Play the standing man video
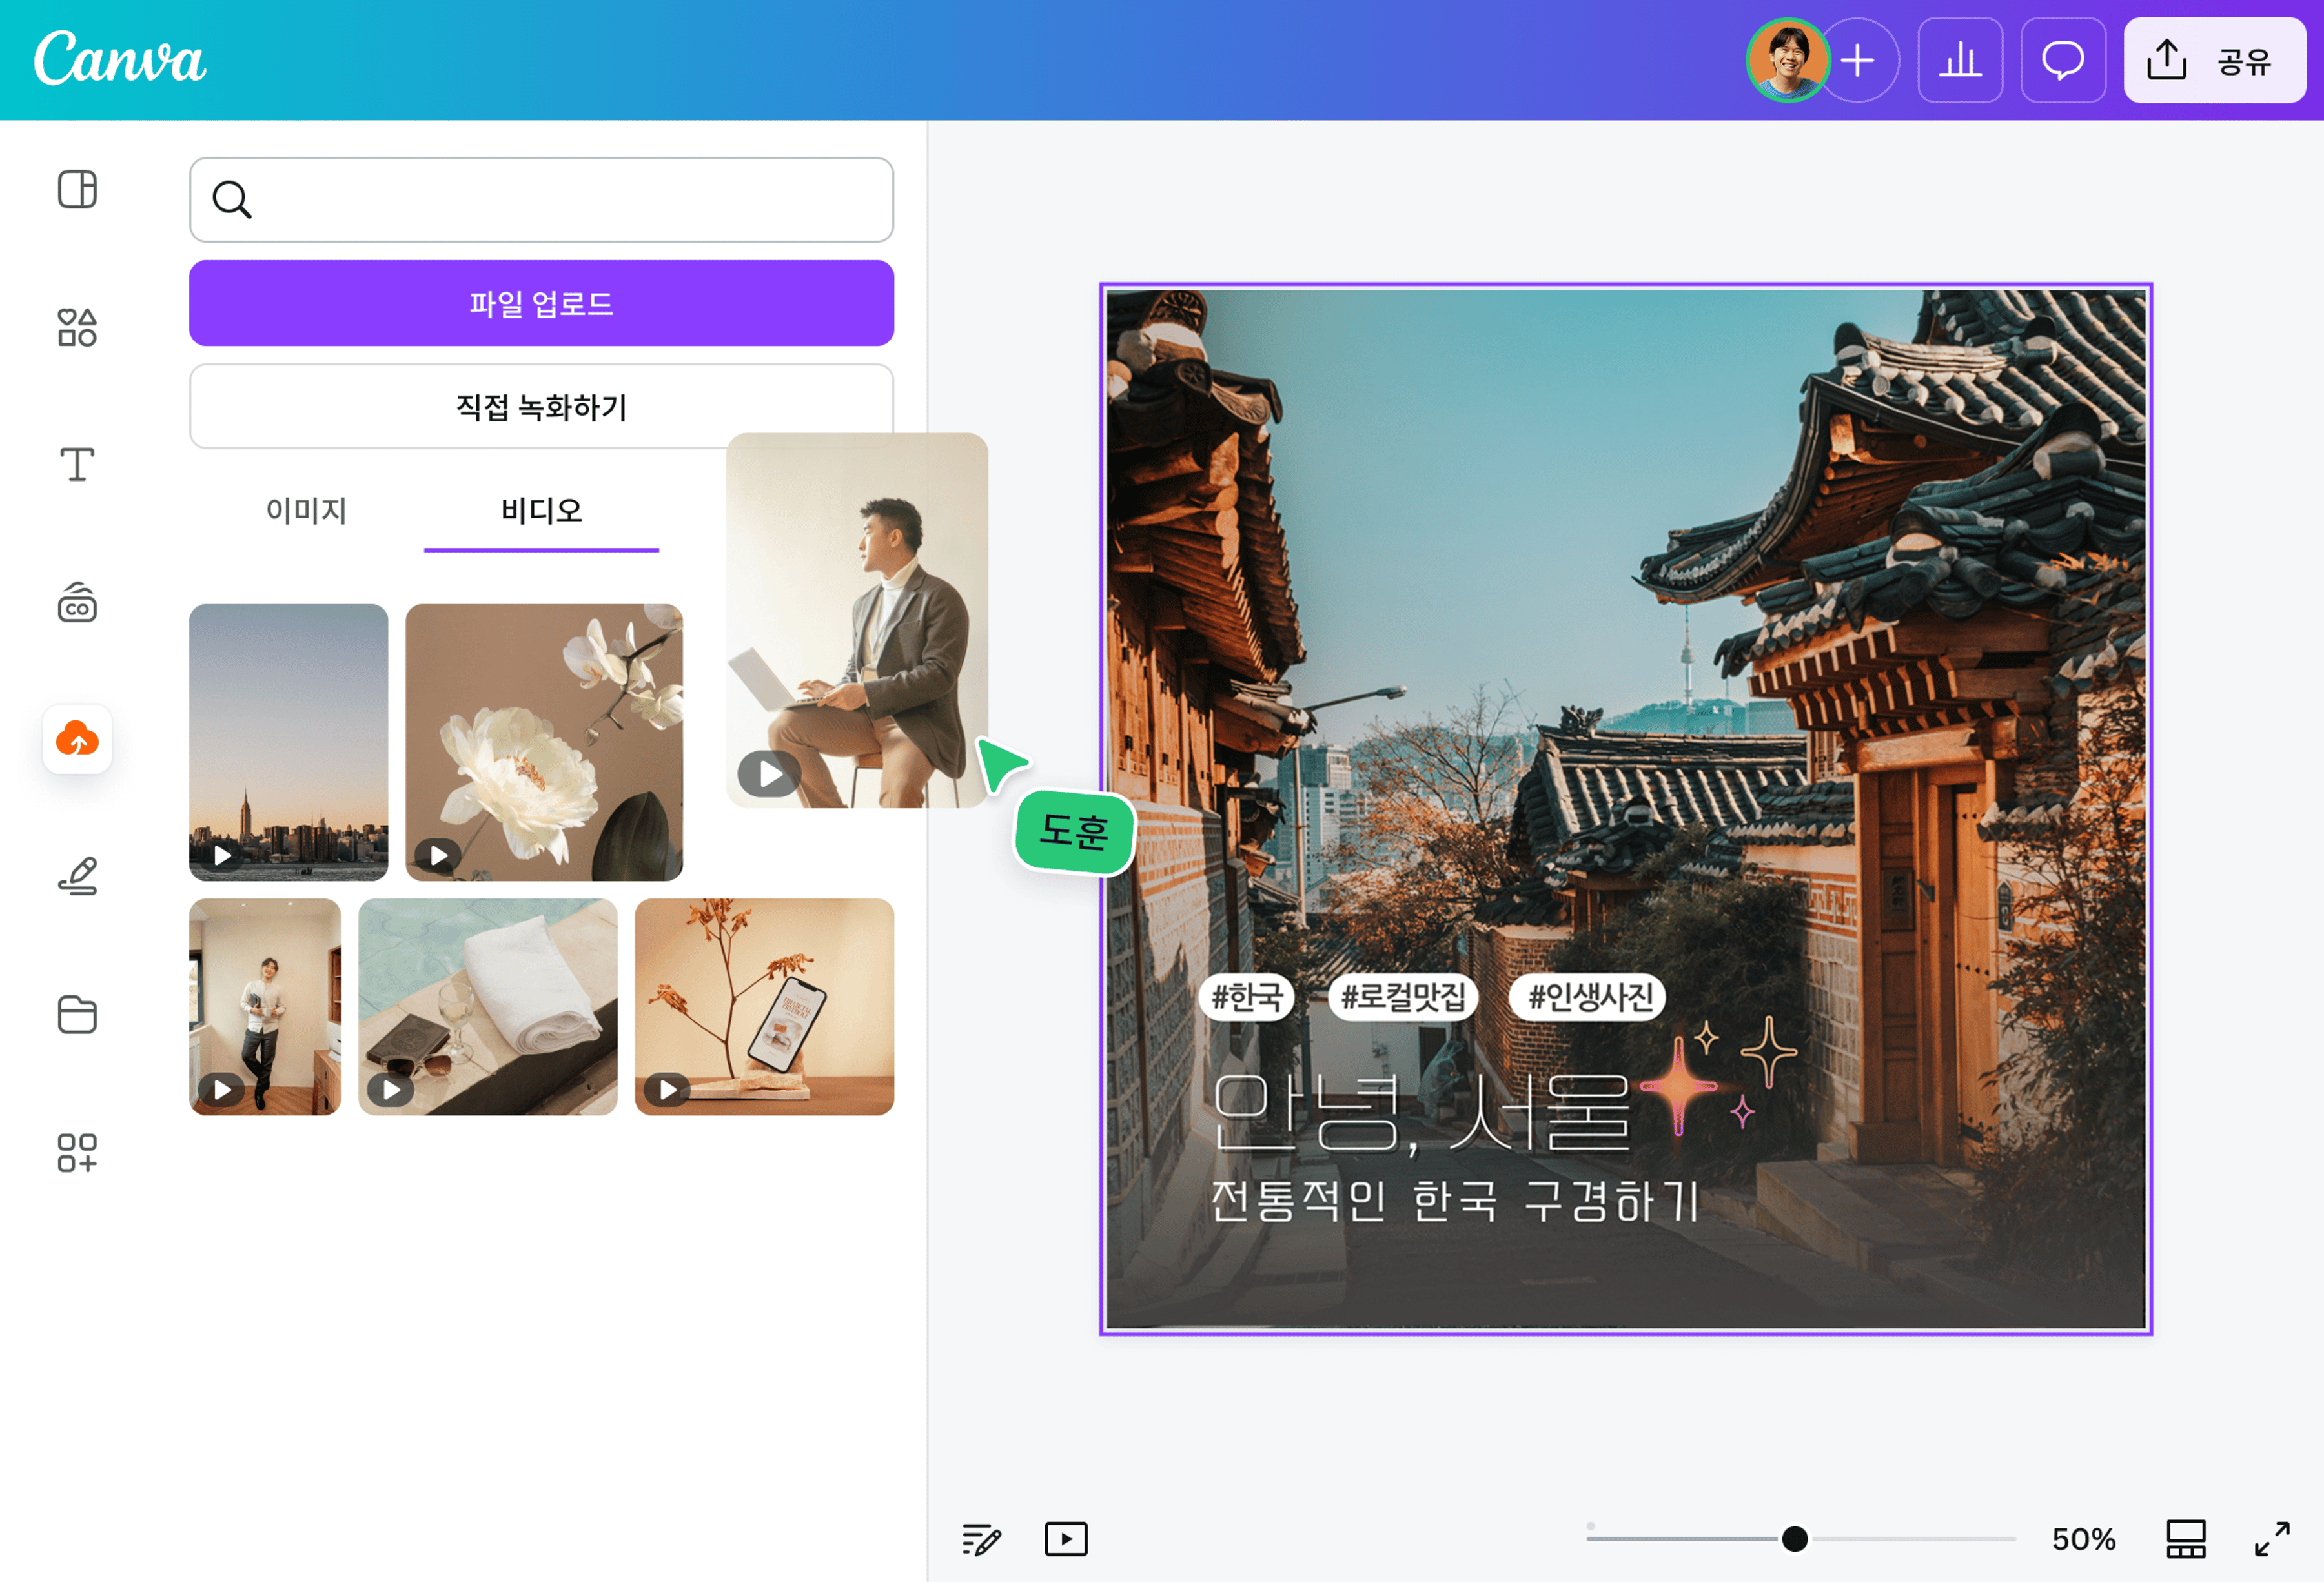The width and height of the screenshot is (2324, 1582). tap(222, 1089)
